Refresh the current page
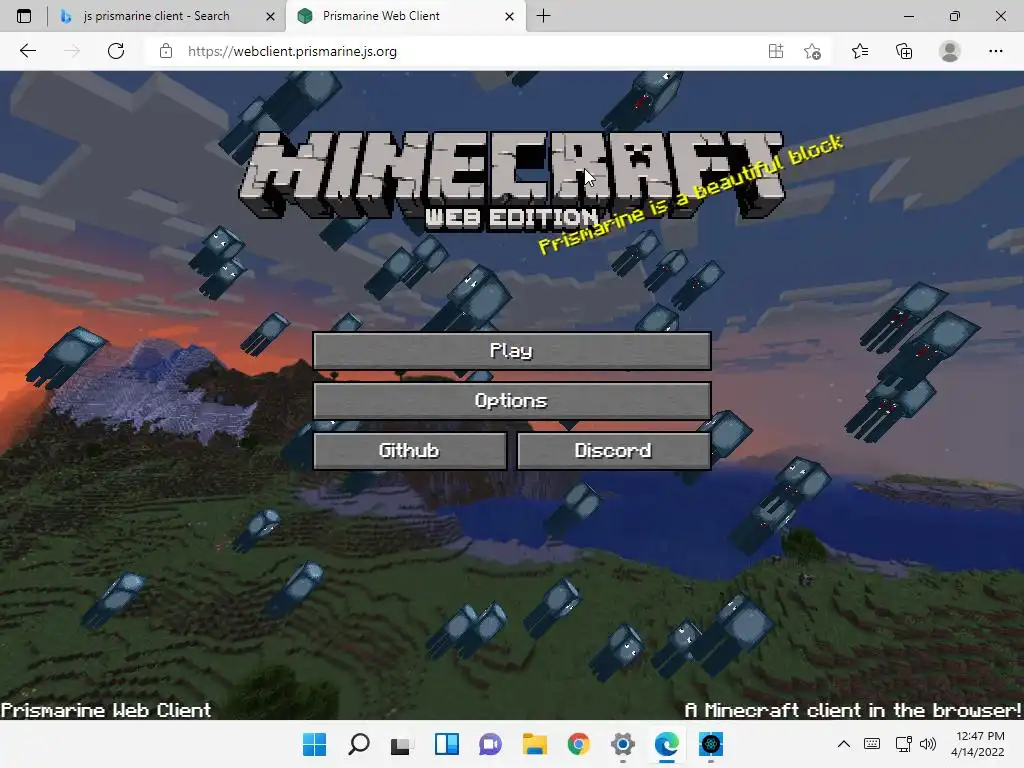 click(x=116, y=51)
